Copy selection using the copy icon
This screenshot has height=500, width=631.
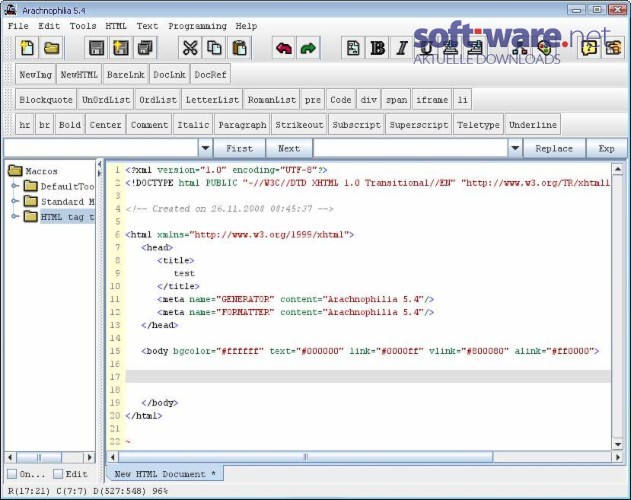click(x=214, y=48)
